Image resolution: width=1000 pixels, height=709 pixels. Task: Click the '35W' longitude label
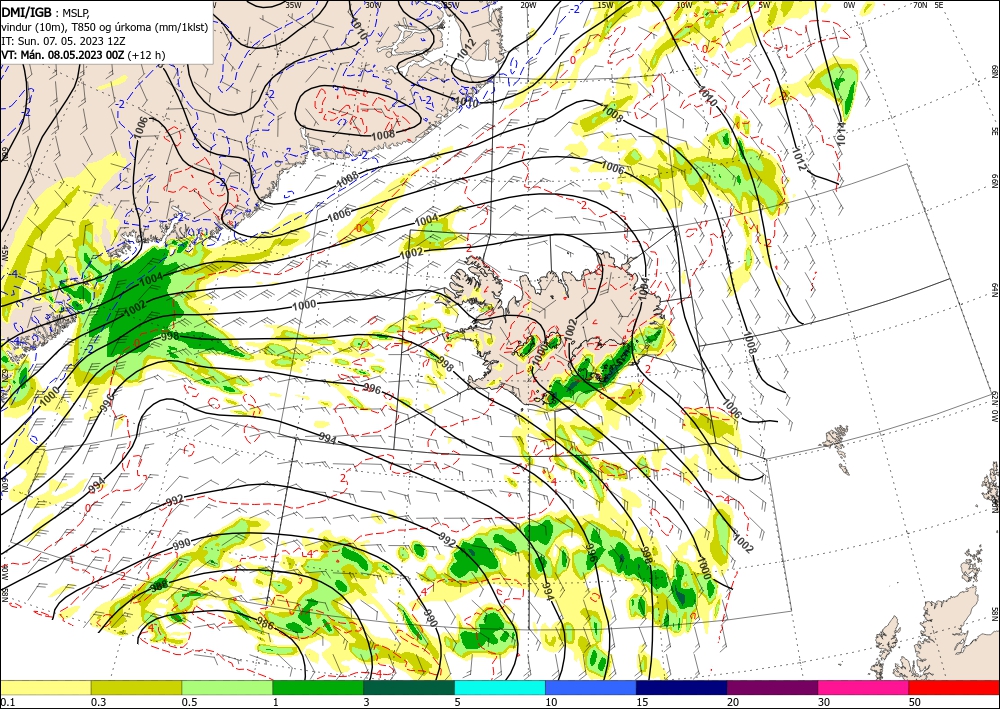point(293,4)
